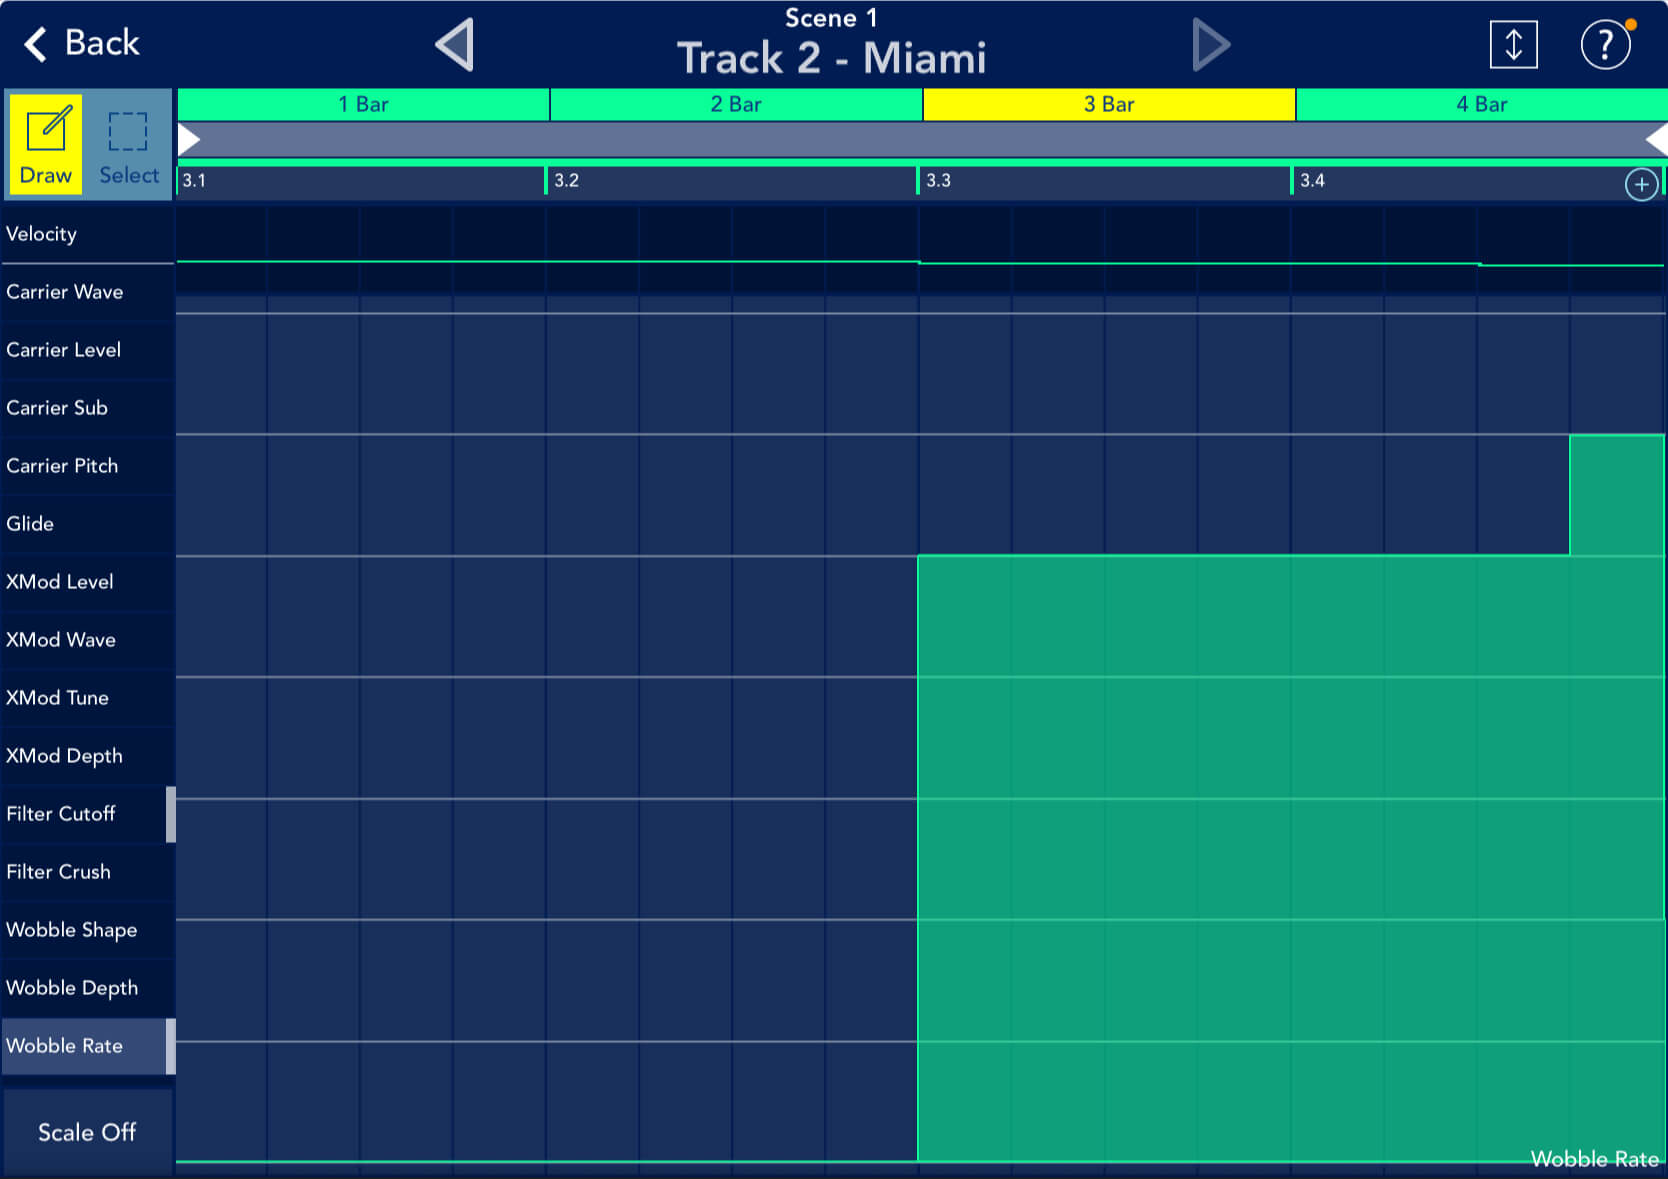
Task: Click the right loop end marker triangle
Action: [1656, 139]
